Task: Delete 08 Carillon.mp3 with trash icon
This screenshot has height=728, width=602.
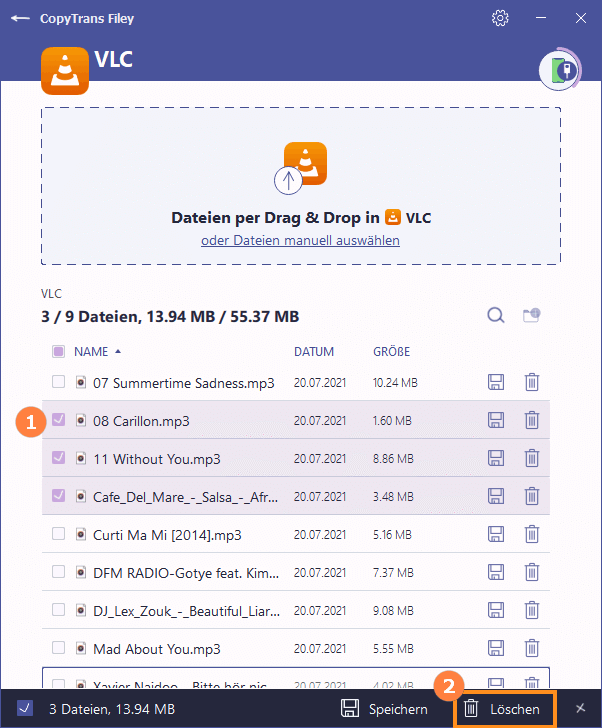Action: click(532, 420)
